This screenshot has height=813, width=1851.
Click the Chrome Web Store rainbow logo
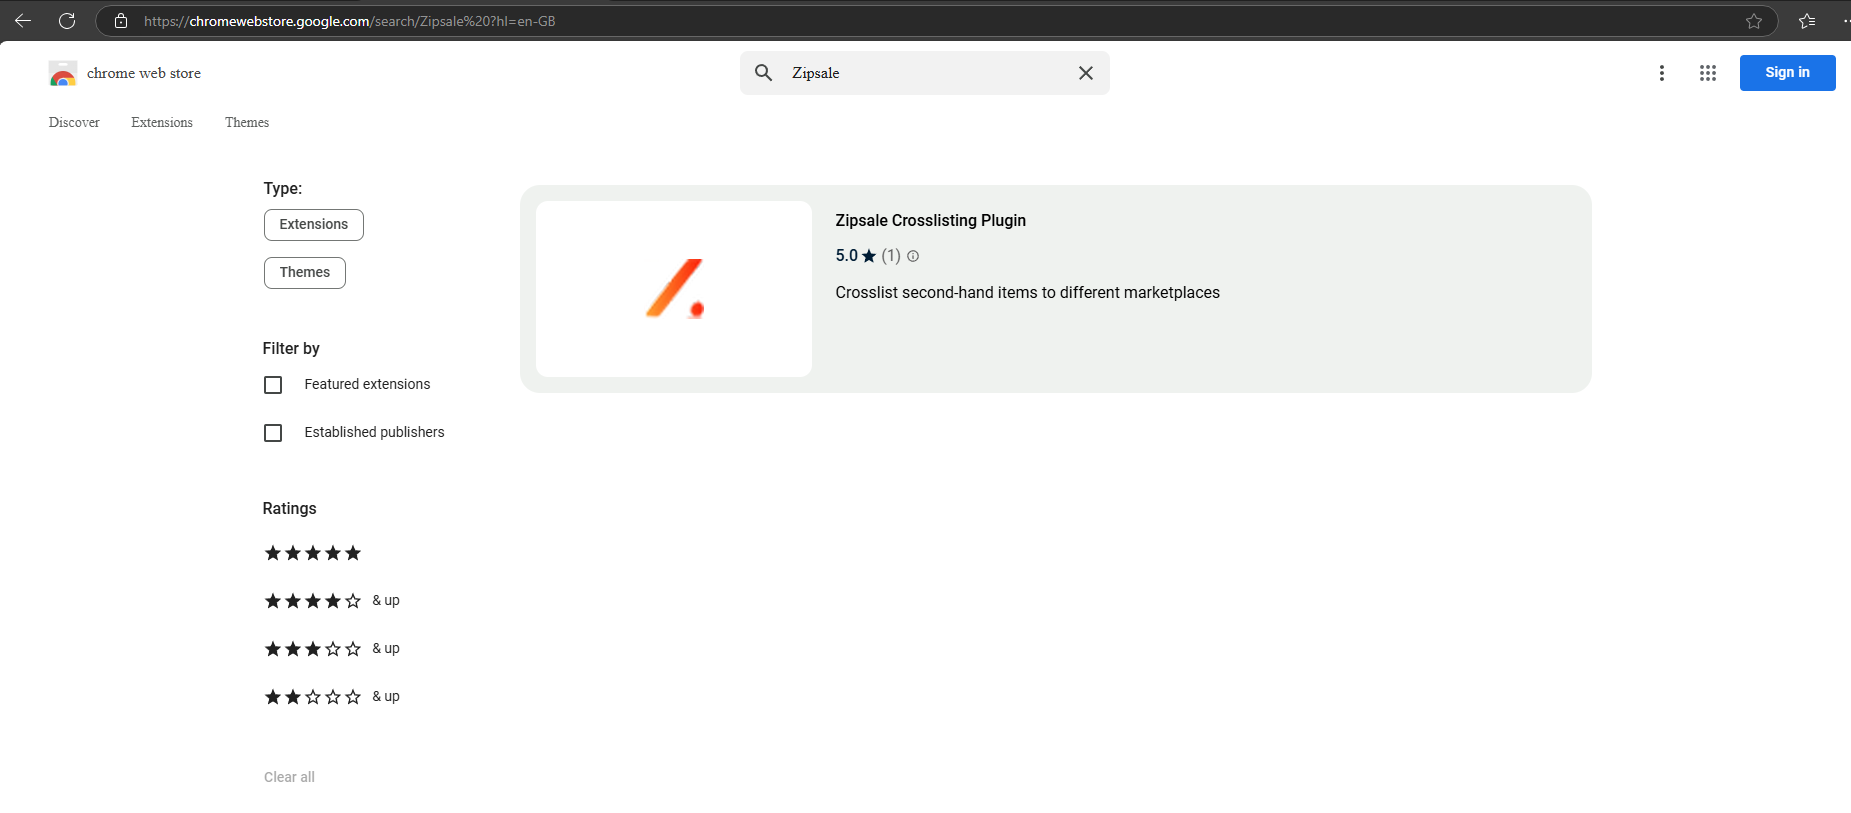(x=63, y=74)
